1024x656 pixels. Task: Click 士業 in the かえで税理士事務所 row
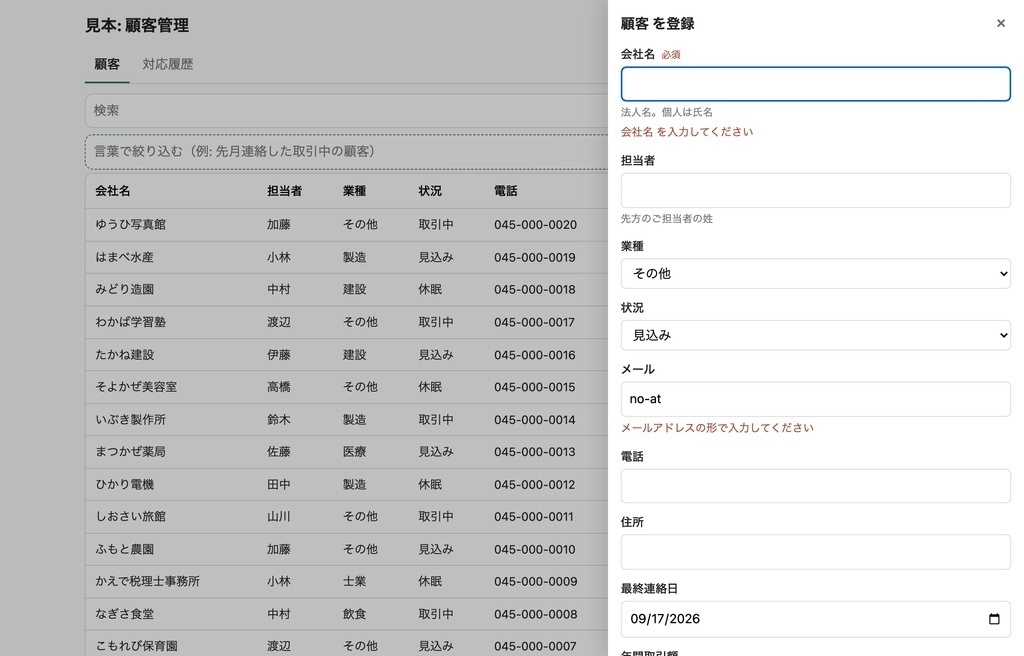354,582
